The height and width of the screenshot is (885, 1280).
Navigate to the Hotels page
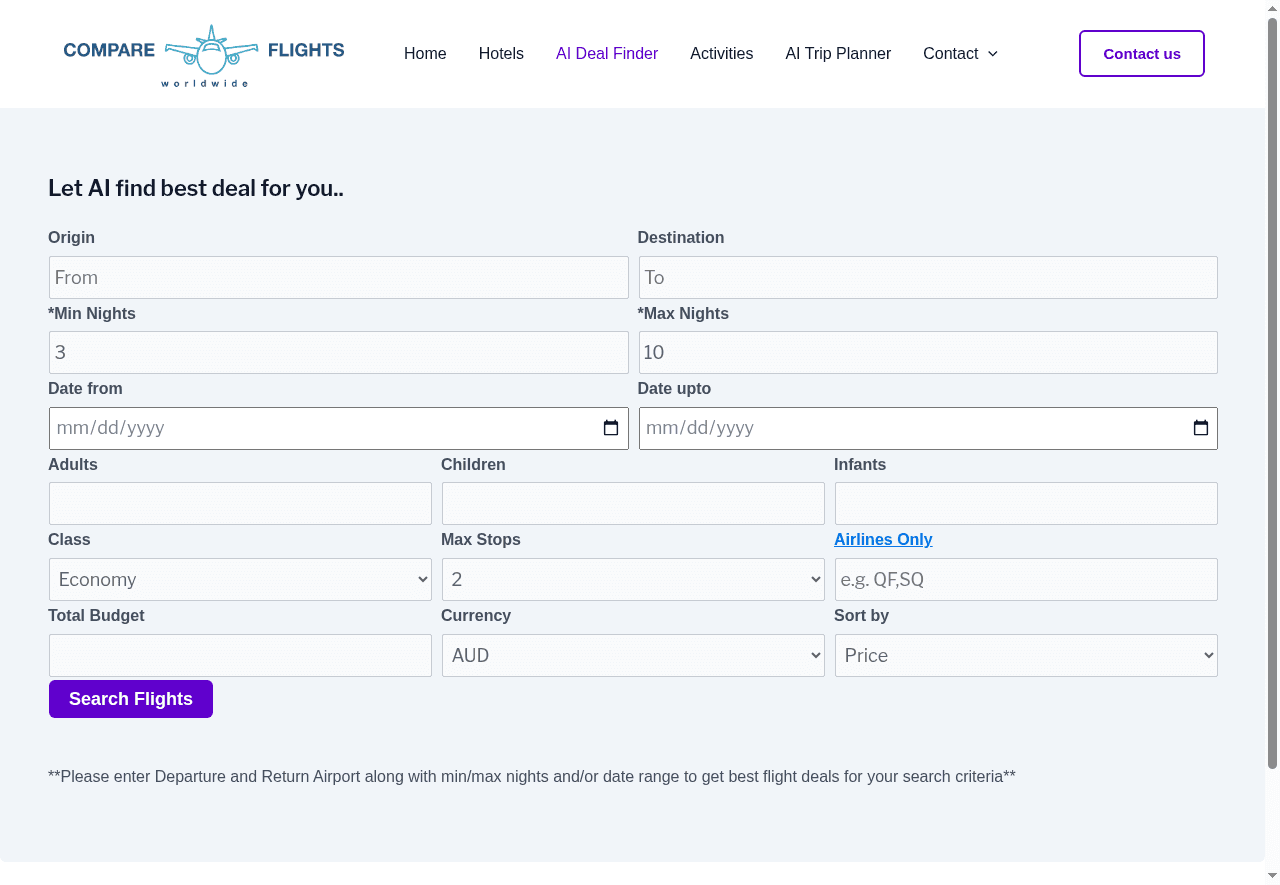pos(501,53)
